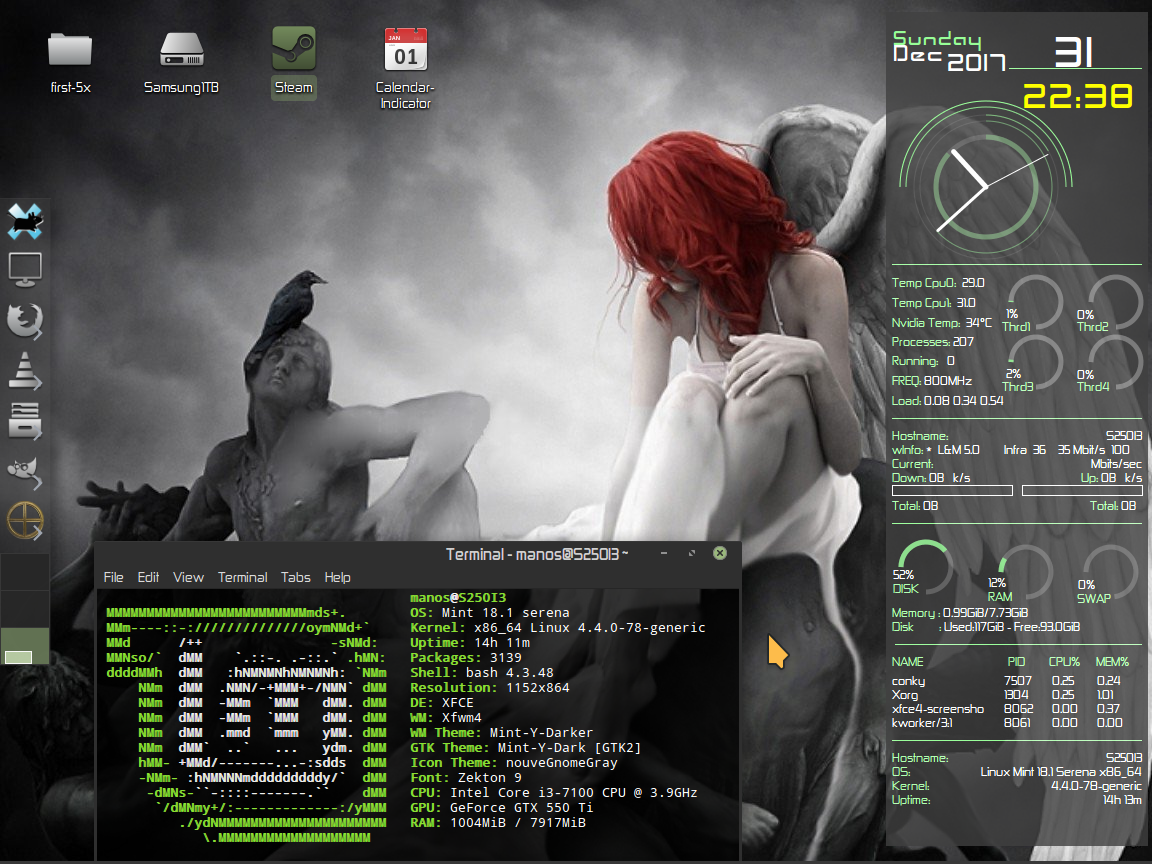Open the gold crosshair circle launcher
1152x864 pixels.
(x=25, y=520)
